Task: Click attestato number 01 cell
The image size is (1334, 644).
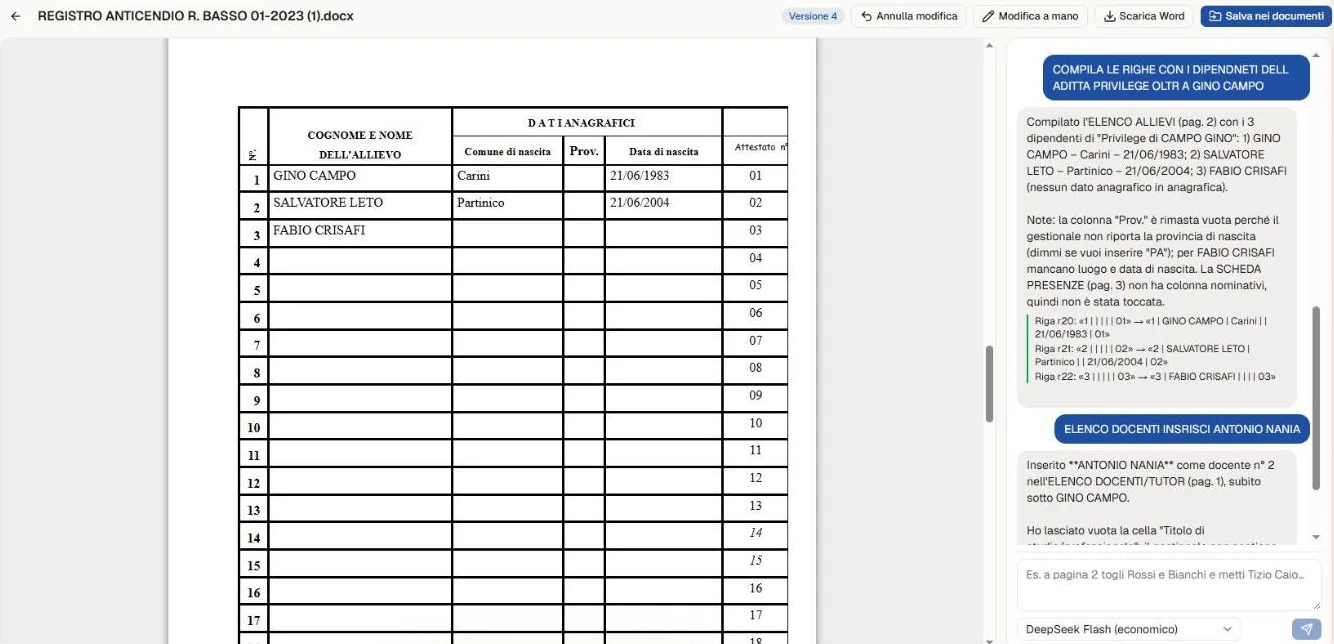Action: 755,176
